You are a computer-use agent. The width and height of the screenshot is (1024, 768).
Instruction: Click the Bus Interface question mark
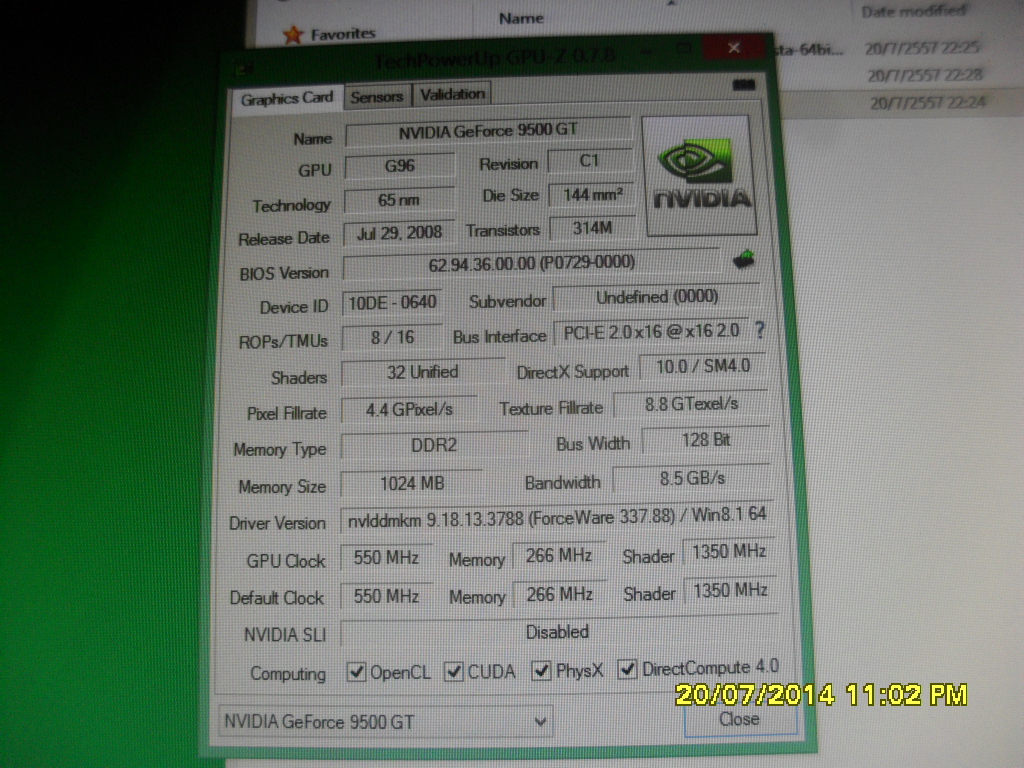760,330
